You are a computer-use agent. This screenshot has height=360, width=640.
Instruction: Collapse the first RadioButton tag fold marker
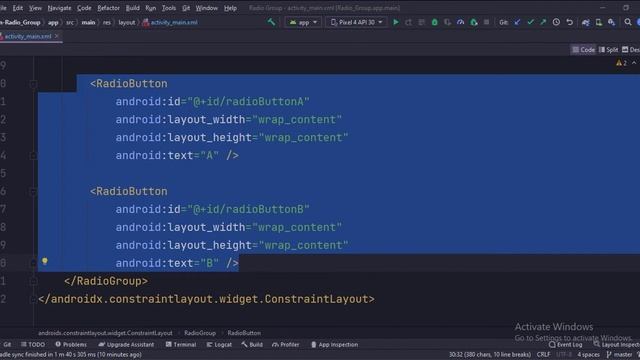[33, 84]
